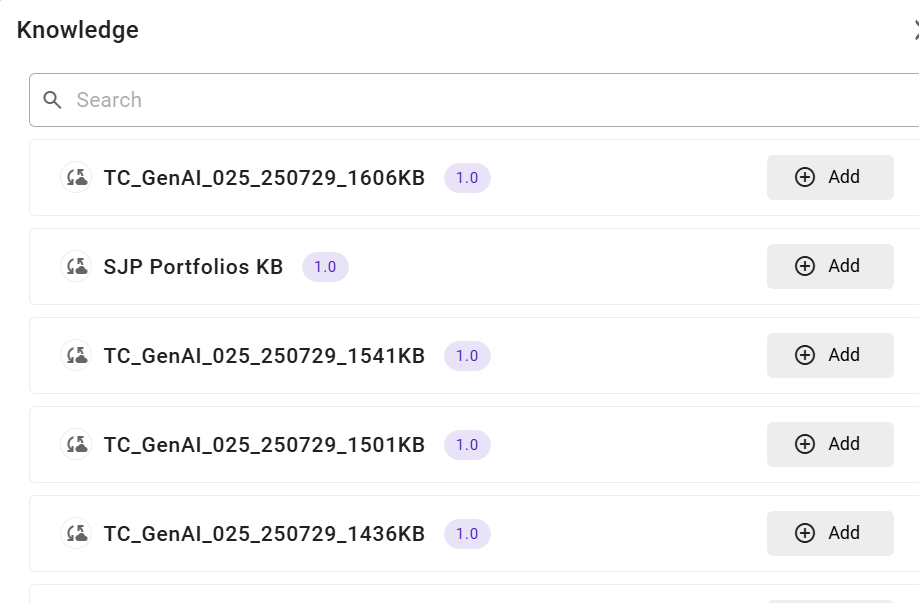Add the TC_GenAI_025_250729_1501KB knowledge base
The width and height of the screenshot is (919, 603).
tap(829, 444)
